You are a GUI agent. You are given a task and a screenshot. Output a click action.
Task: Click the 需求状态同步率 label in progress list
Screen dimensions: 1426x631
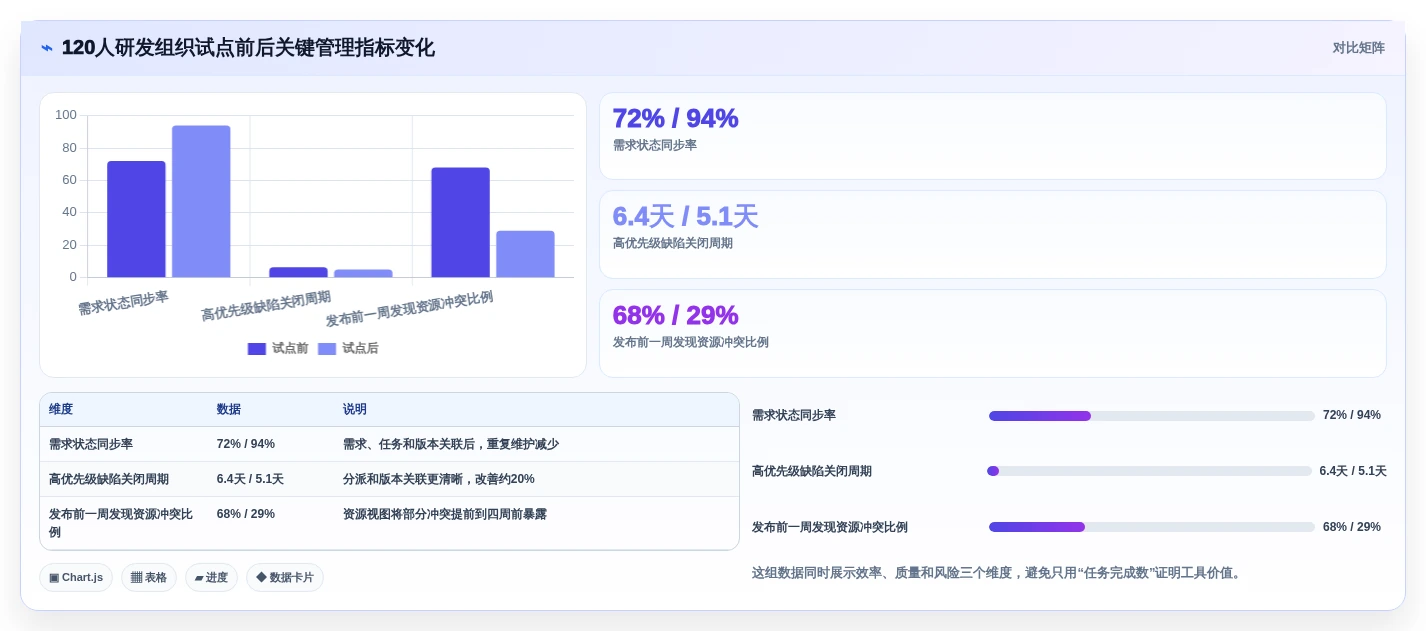point(794,415)
